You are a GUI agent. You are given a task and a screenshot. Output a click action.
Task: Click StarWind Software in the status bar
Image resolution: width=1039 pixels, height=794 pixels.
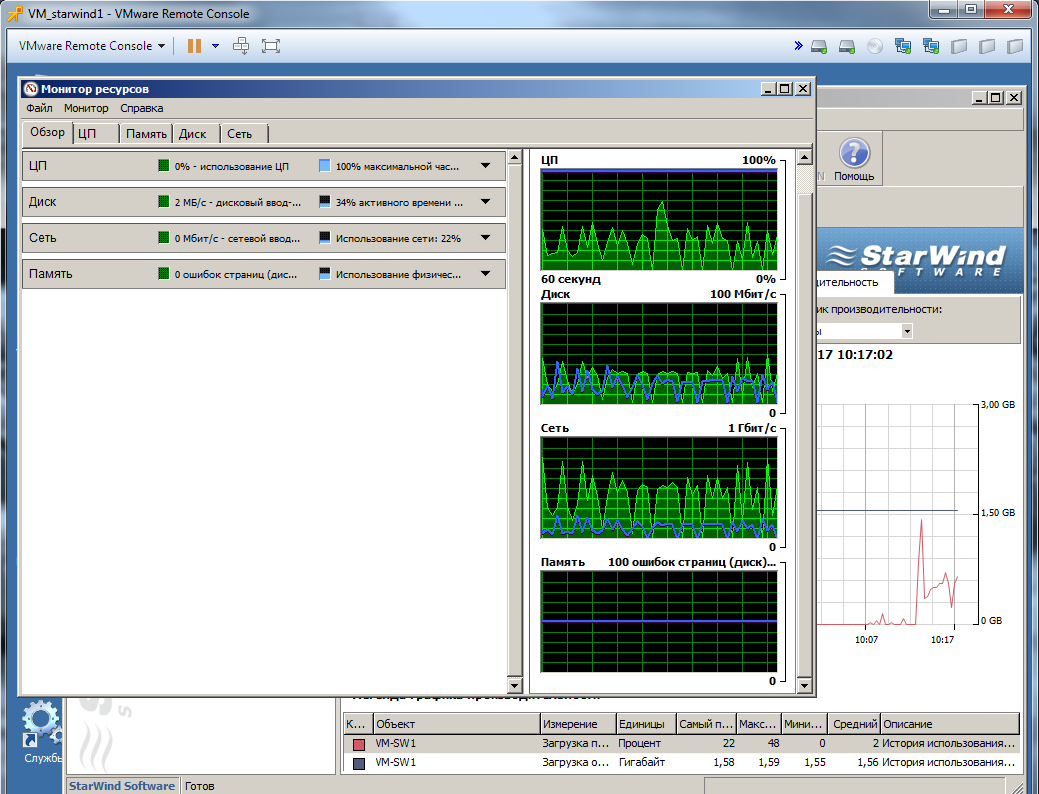pyautogui.click(x=122, y=785)
